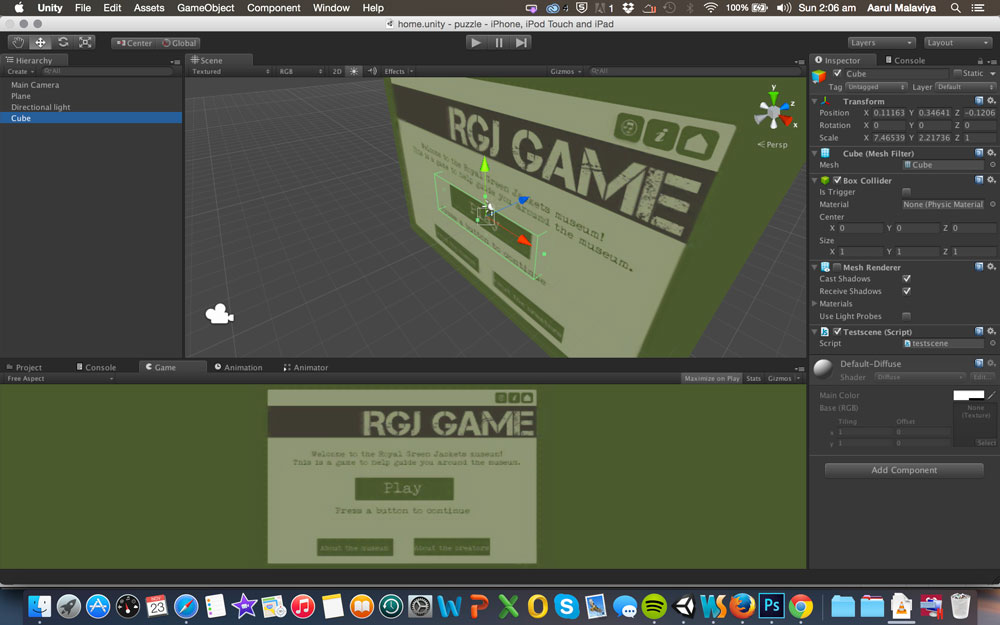Uncheck Cast Shadows in Mesh Renderer
This screenshot has width=1000, height=625.
point(906,279)
